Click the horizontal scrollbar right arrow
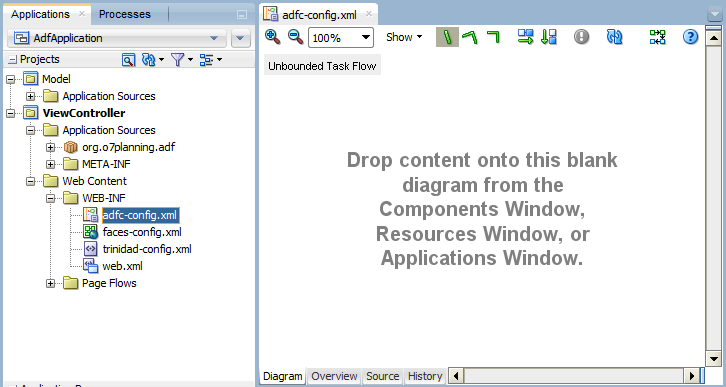 tap(692, 376)
